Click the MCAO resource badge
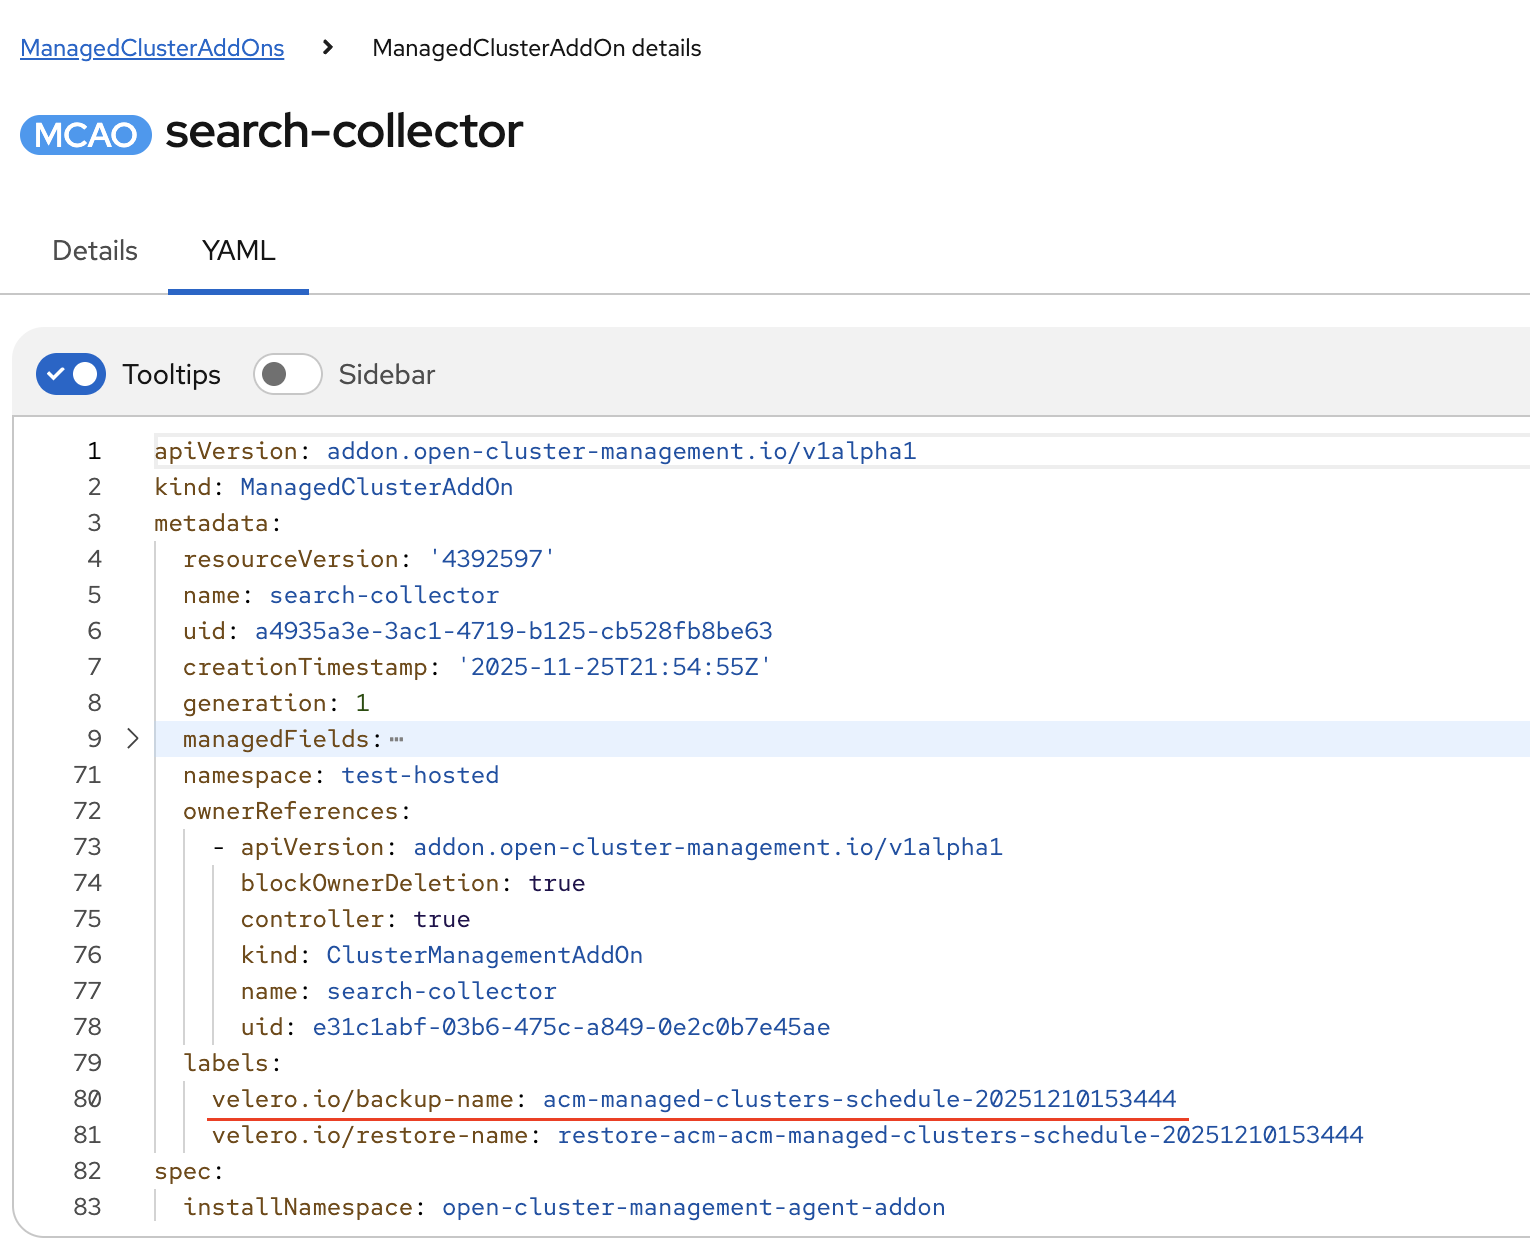This screenshot has width=1530, height=1238. 86,135
